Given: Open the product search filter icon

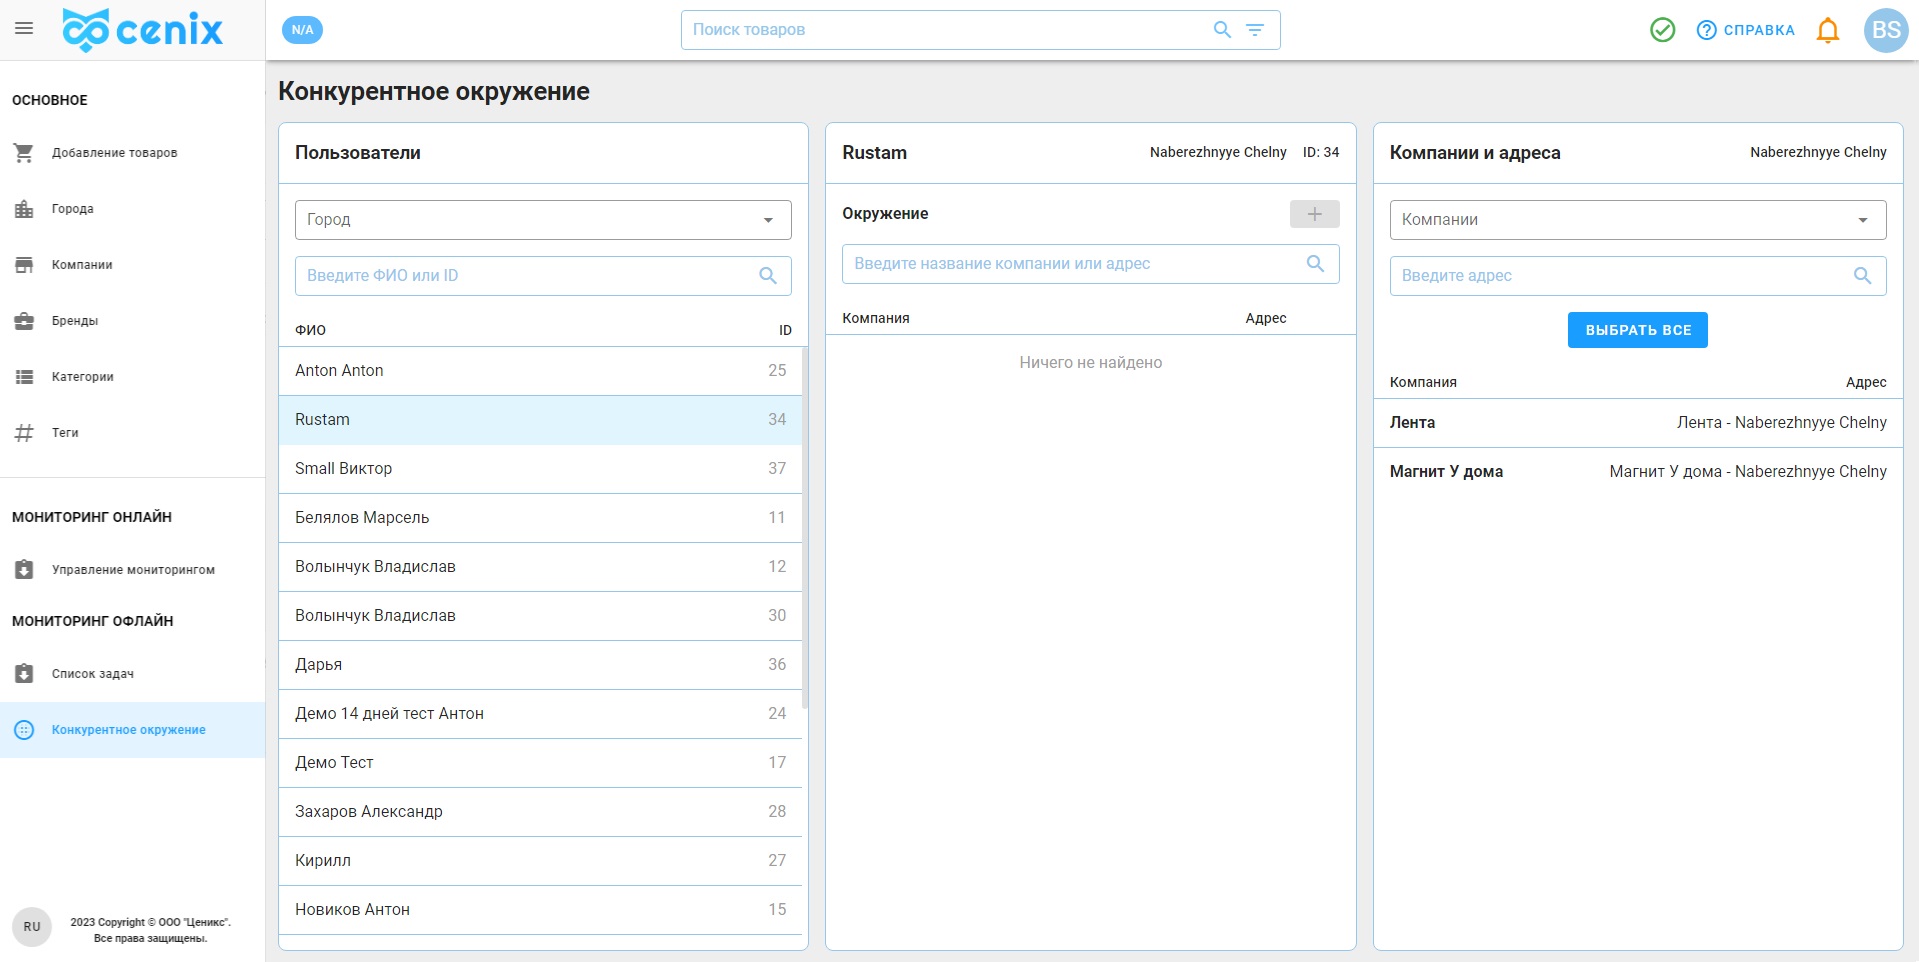Looking at the screenshot, I should point(1255,30).
